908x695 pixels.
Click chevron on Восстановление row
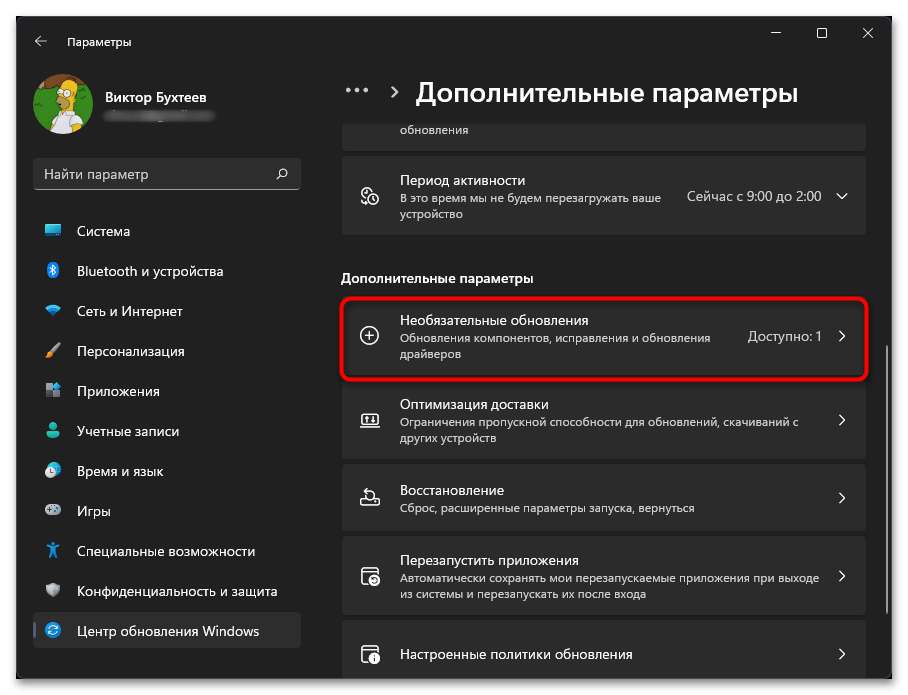click(843, 498)
